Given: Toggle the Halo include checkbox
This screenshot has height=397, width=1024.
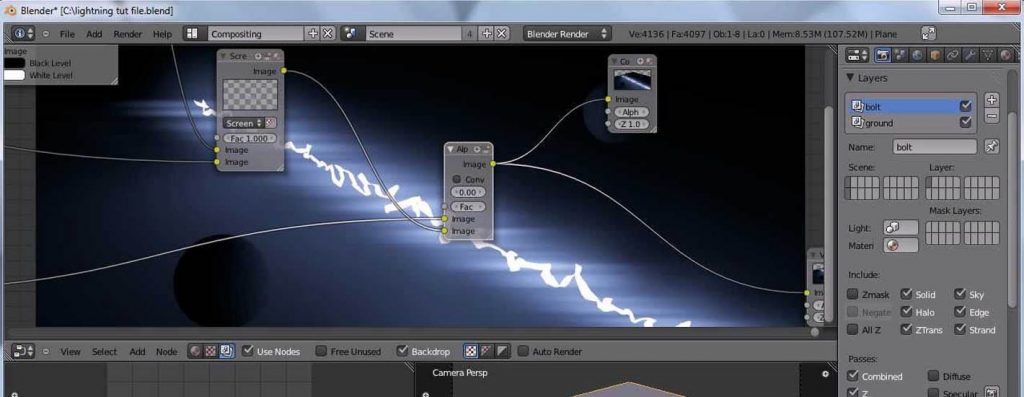Looking at the screenshot, I should (x=906, y=312).
